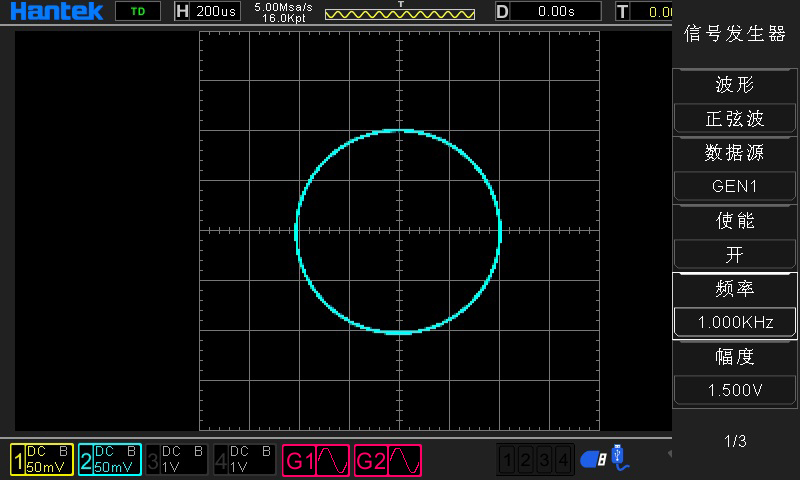This screenshot has width=800, height=480.
Task: Enable disabled channel 3 indicator
Action: tap(177, 460)
